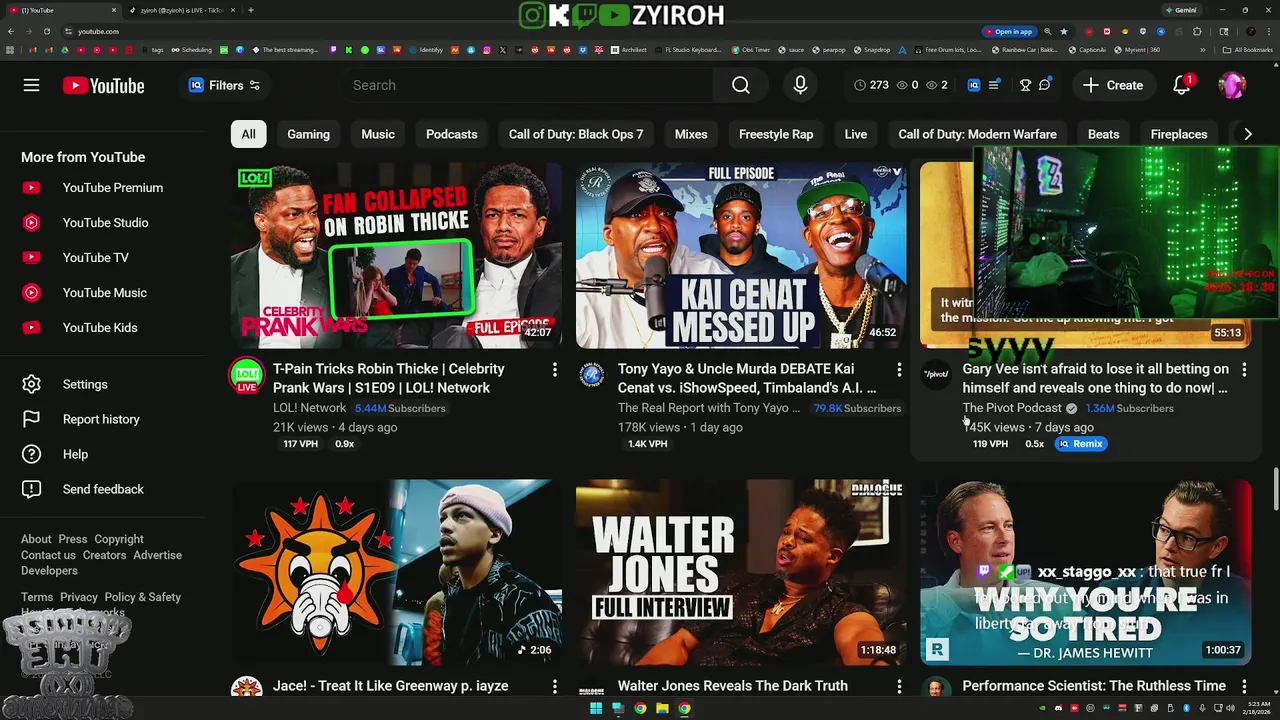The width and height of the screenshot is (1280, 720).
Task: Click the Create button
Action: click(x=1113, y=85)
